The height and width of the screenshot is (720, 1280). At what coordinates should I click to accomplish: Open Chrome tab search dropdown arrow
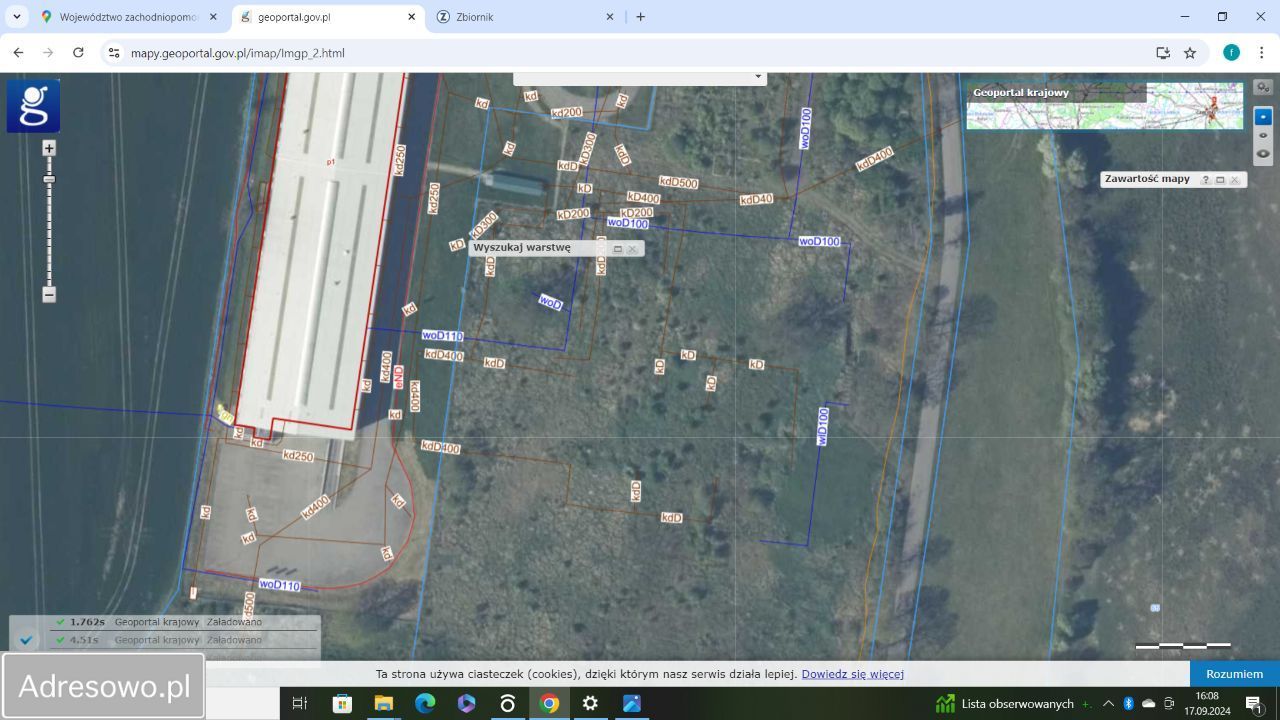pyautogui.click(x=17, y=17)
